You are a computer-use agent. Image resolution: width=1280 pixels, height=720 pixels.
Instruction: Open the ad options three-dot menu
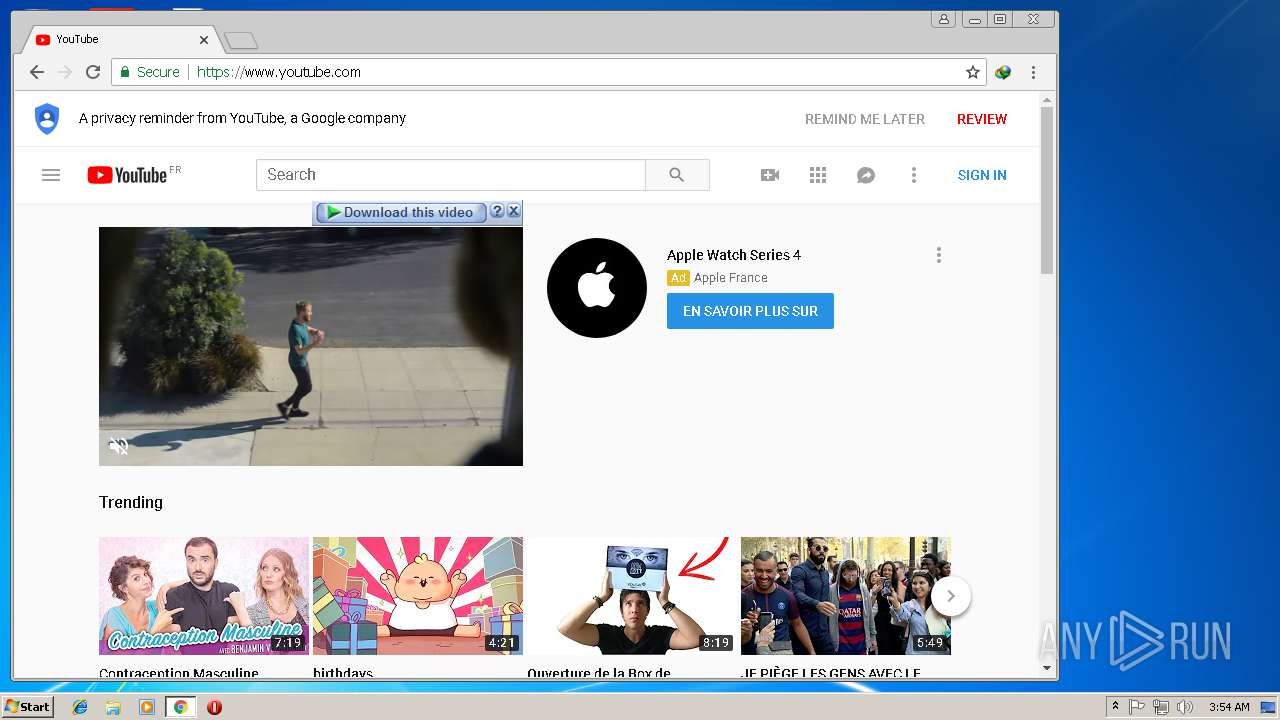click(938, 255)
